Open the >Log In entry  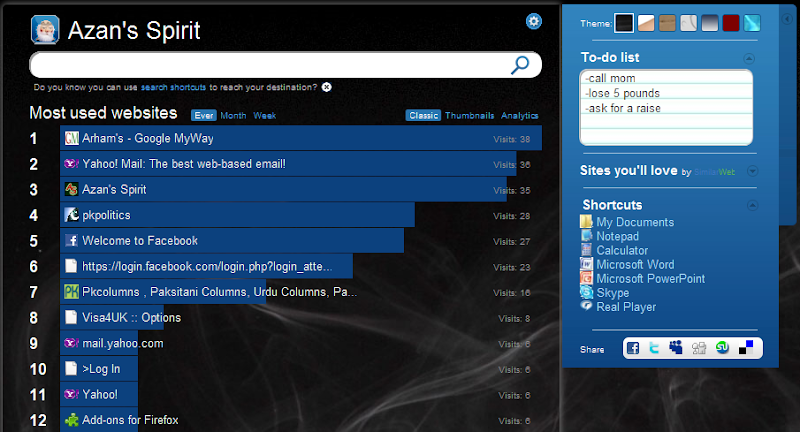pyautogui.click(x=99, y=369)
